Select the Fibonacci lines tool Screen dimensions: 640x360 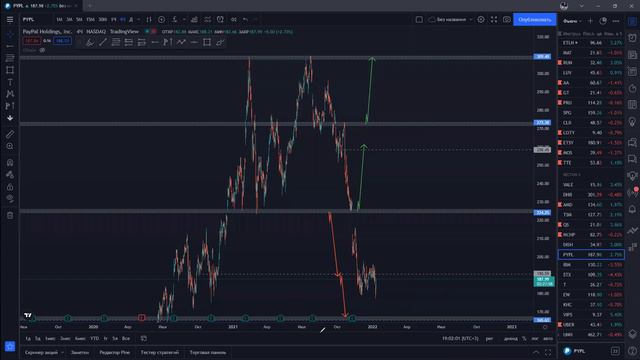[x=10, y=58]
